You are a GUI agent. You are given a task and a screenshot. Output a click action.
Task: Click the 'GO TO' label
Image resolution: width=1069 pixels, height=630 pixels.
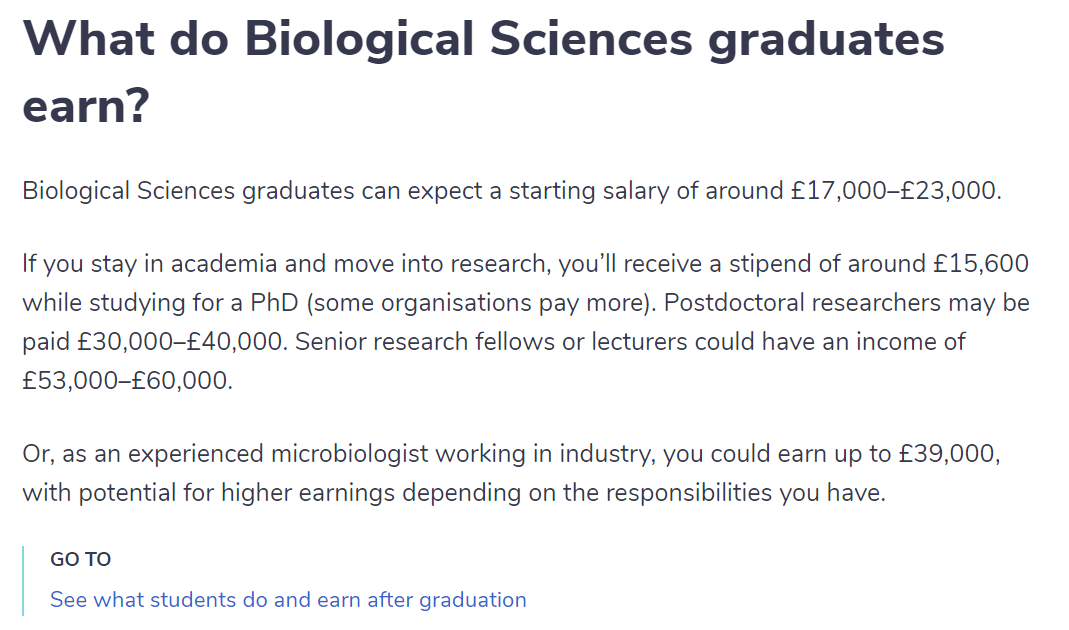[x=80, y=559]
